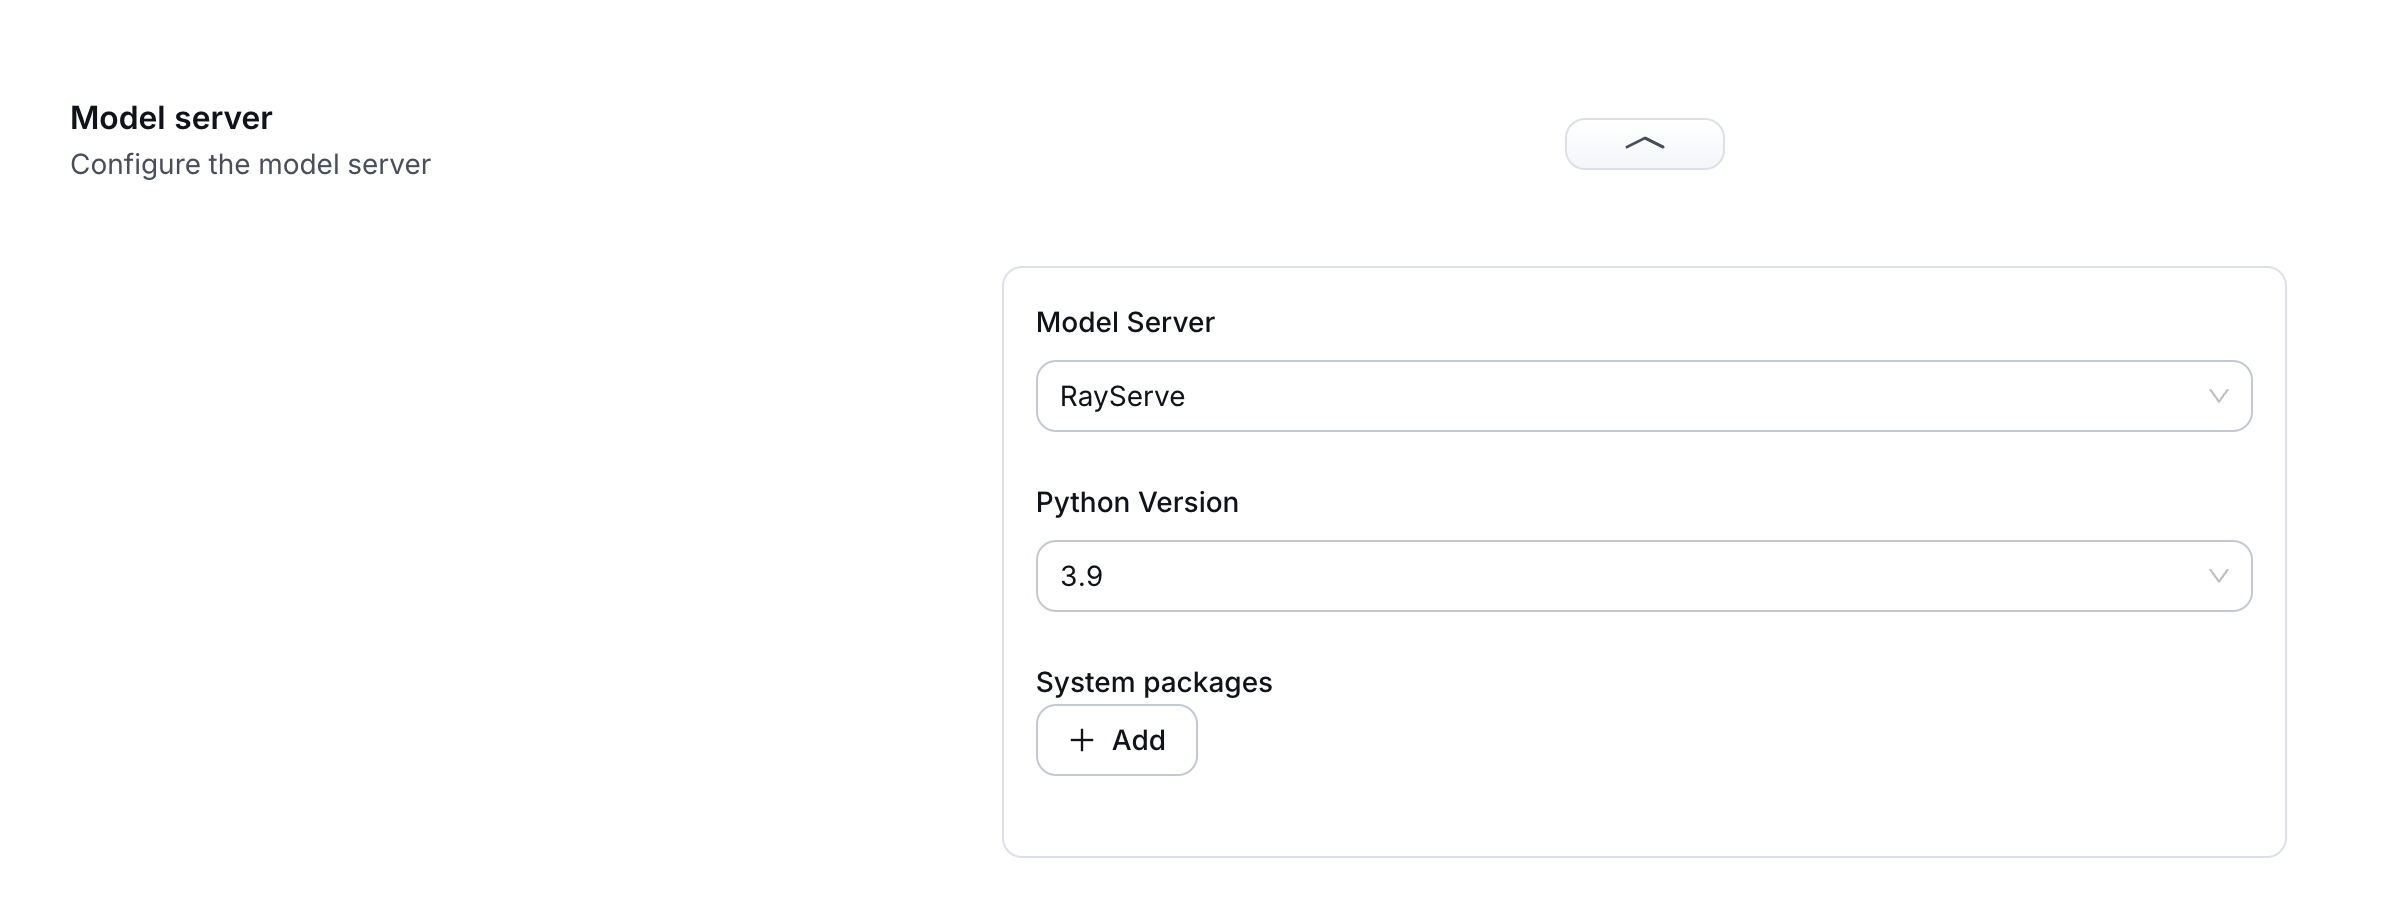Image resolution: width=2404 pixels, height=924 pixels.
Task: Click the Model Server field label
Action: click(1125, 322)
